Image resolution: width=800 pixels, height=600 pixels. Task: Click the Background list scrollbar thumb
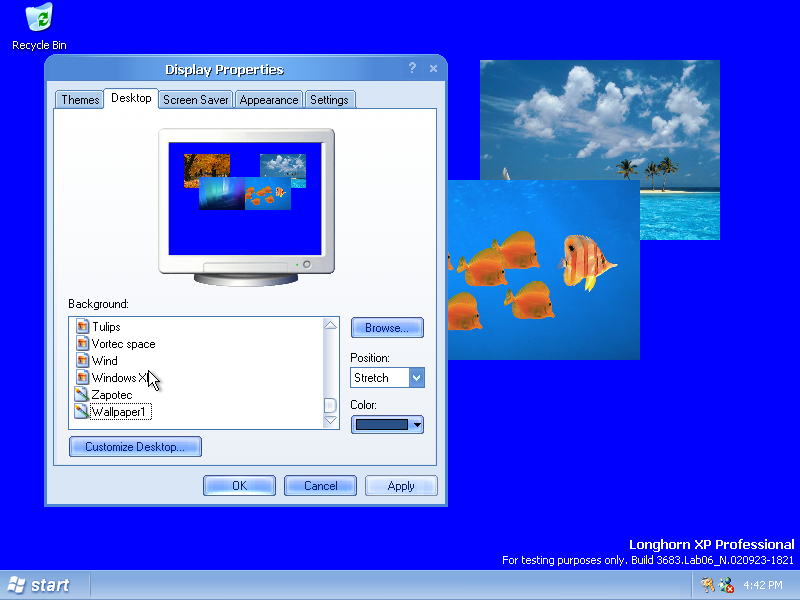click(331, 405)
